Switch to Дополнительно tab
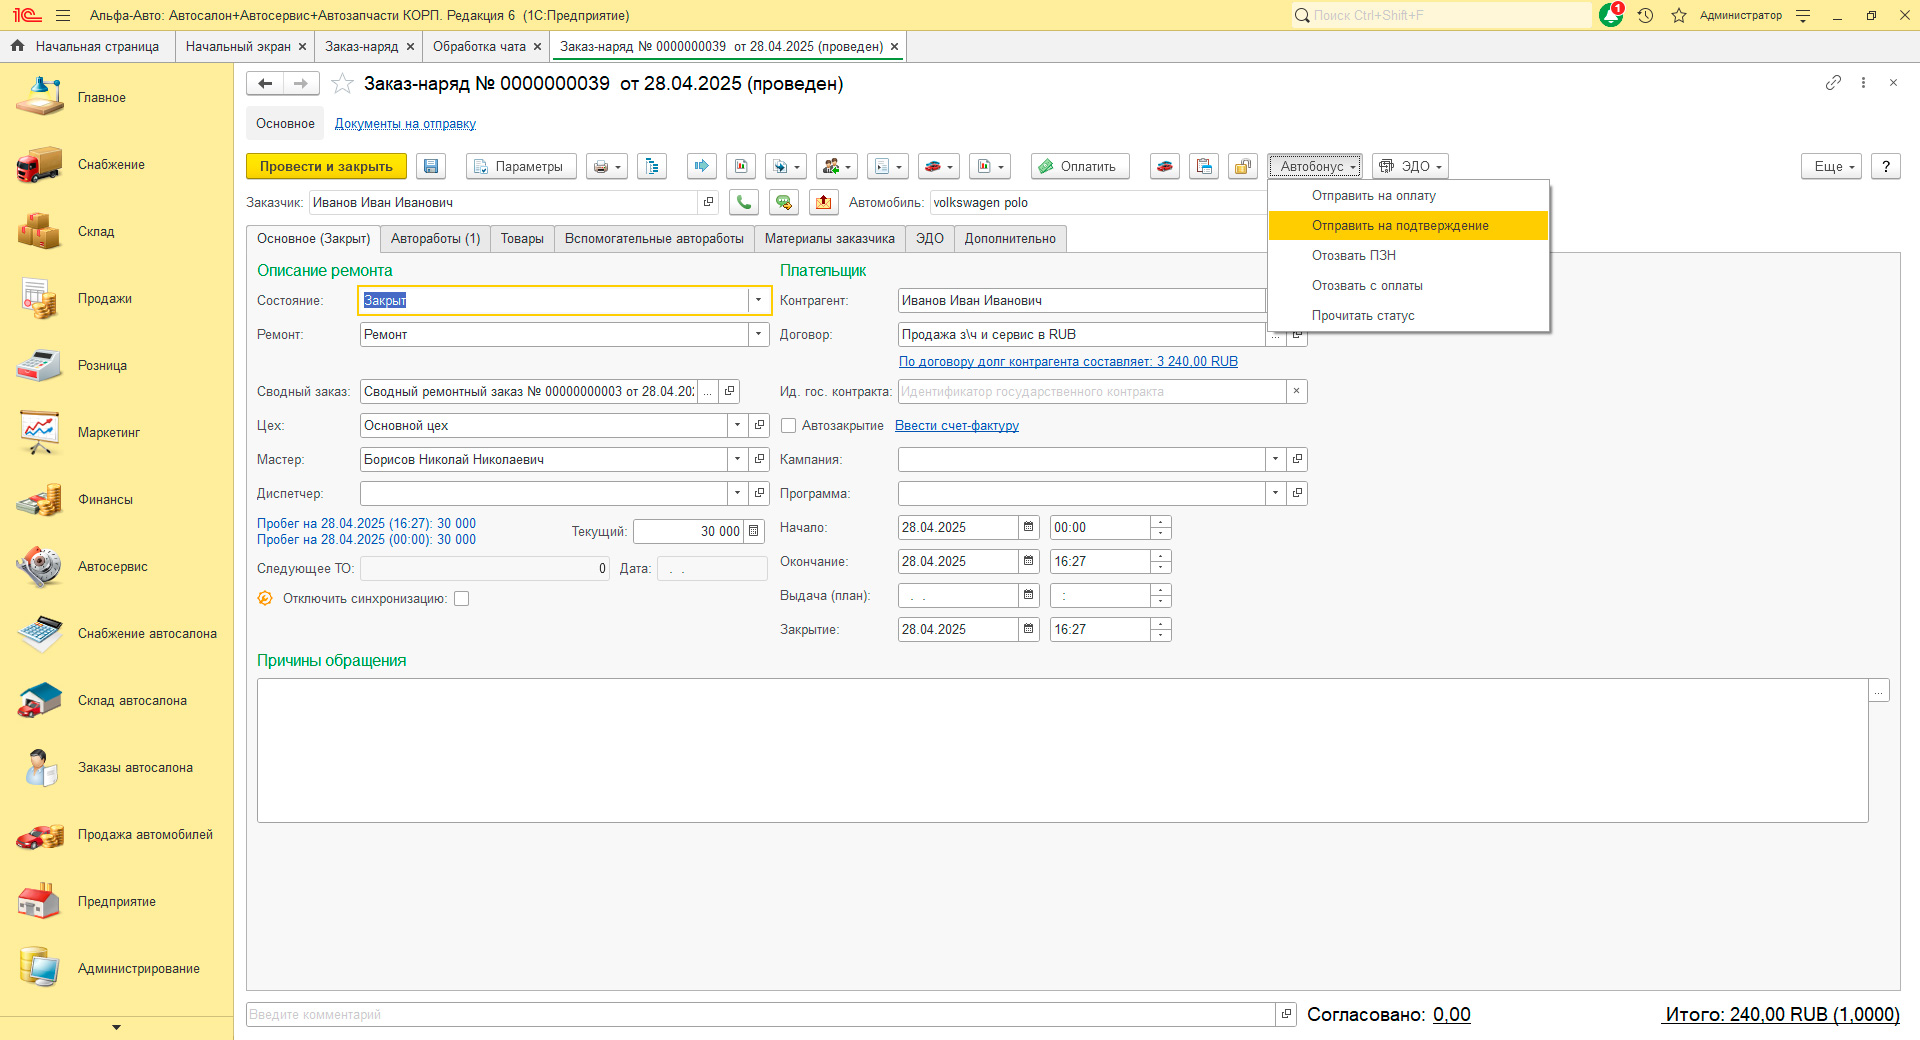 pyautogui.click(x=1010, y=239)
